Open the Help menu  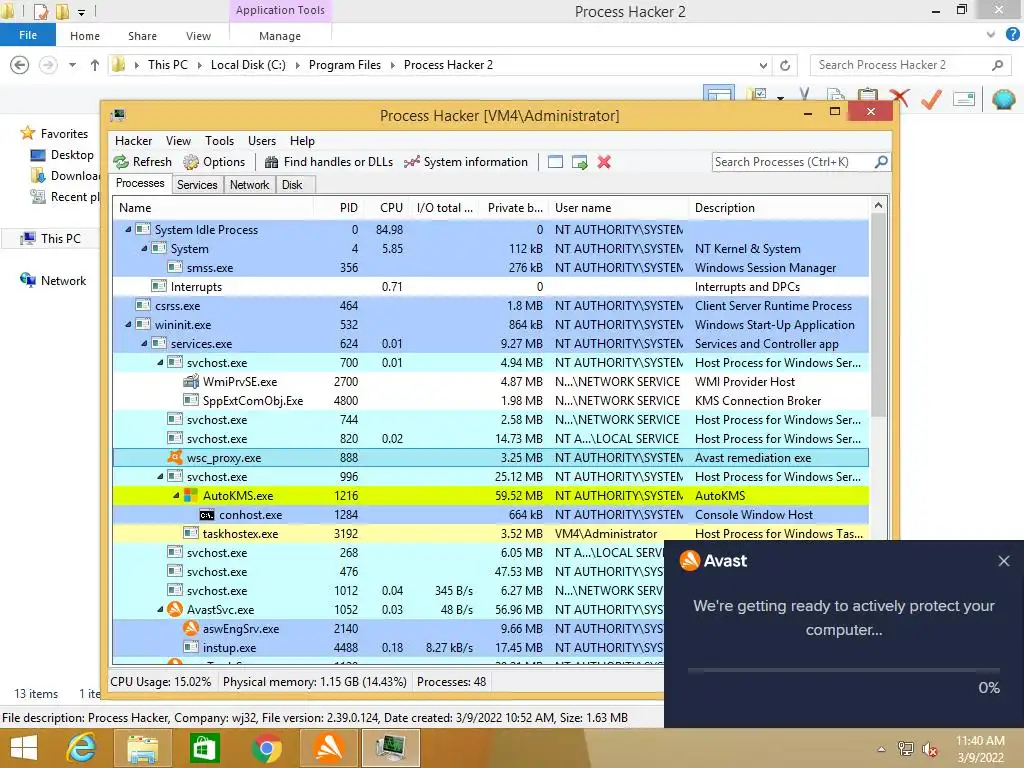(x=302, y=140)
